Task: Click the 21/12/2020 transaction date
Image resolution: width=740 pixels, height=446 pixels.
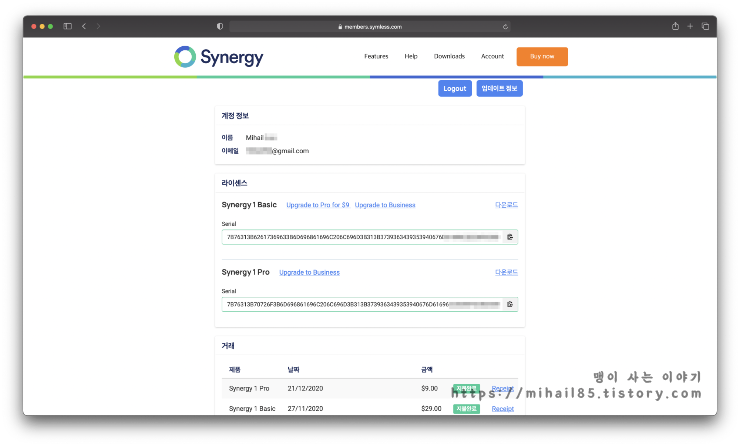Action: tap(305, 388)
